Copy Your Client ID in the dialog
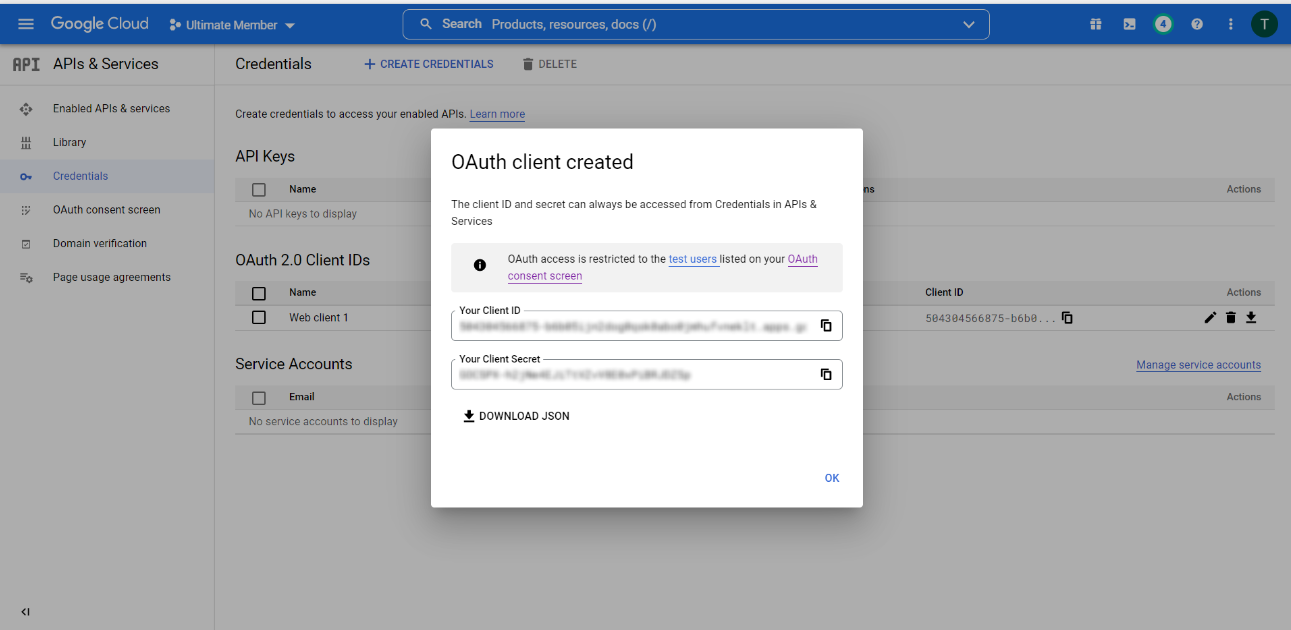This screenshot has height=630, width=1291. point(826,326)
